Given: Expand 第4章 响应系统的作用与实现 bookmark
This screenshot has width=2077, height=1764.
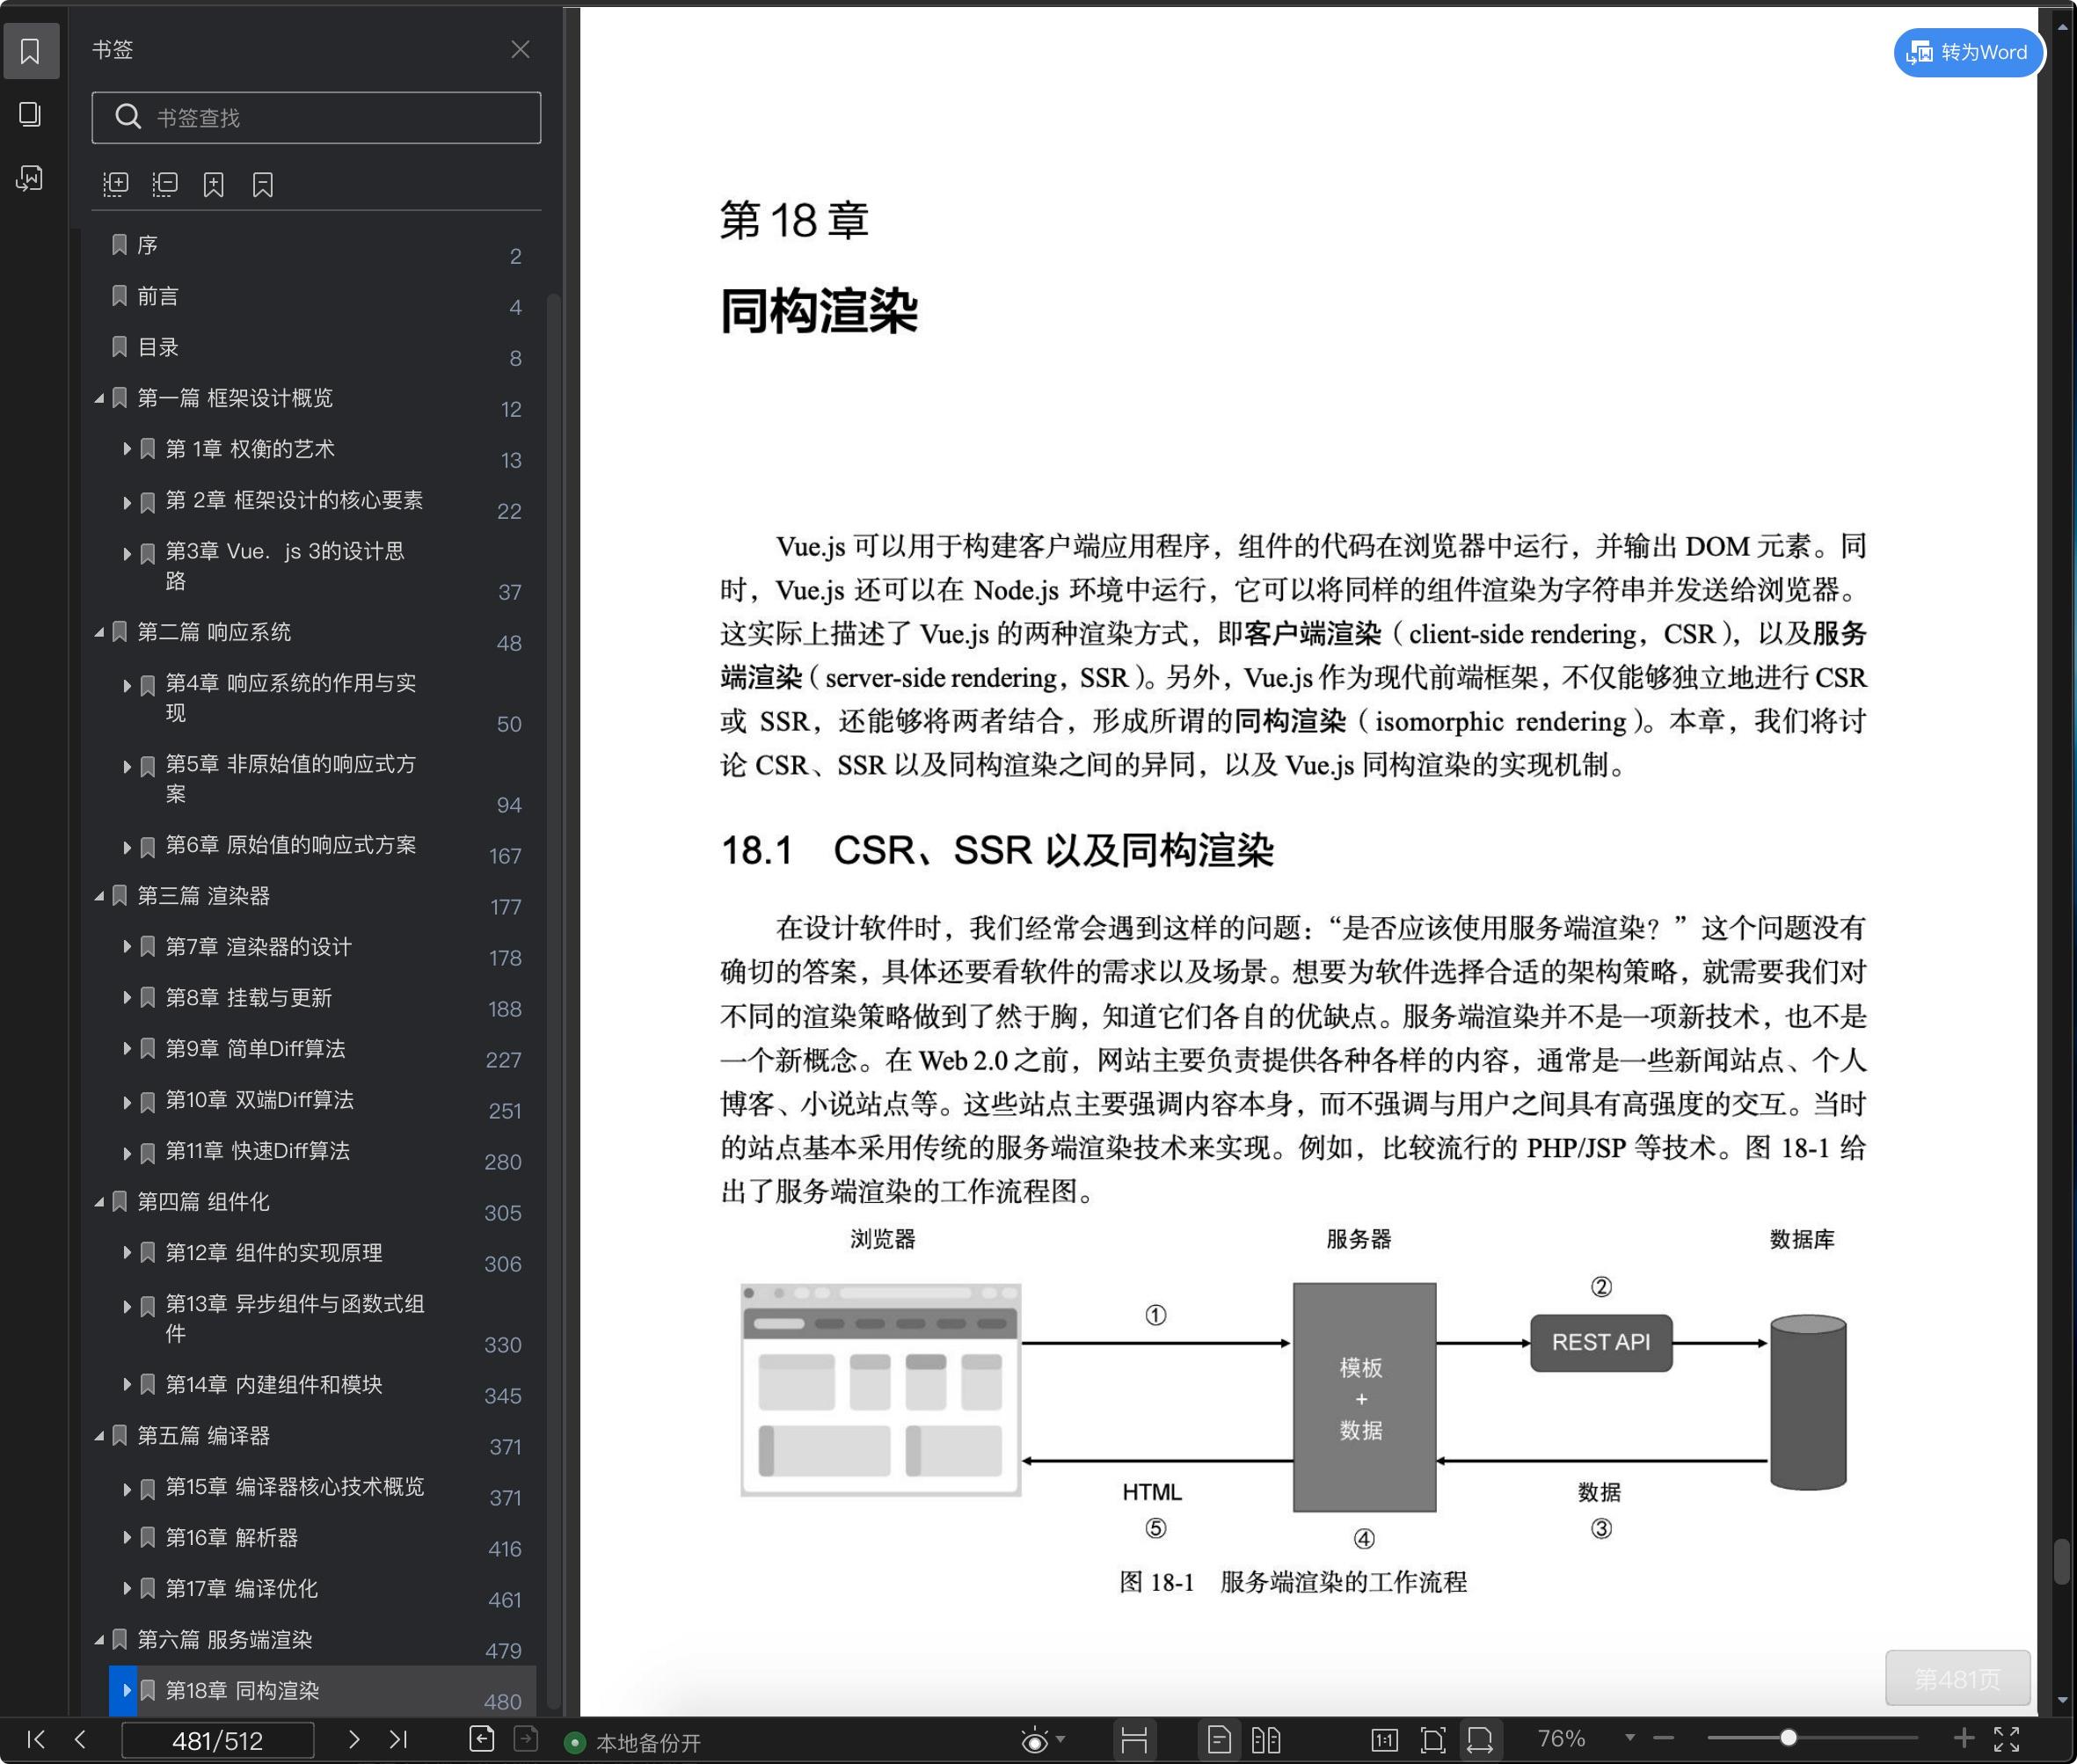Looking at the screenshot, I should tap(127, 685).
